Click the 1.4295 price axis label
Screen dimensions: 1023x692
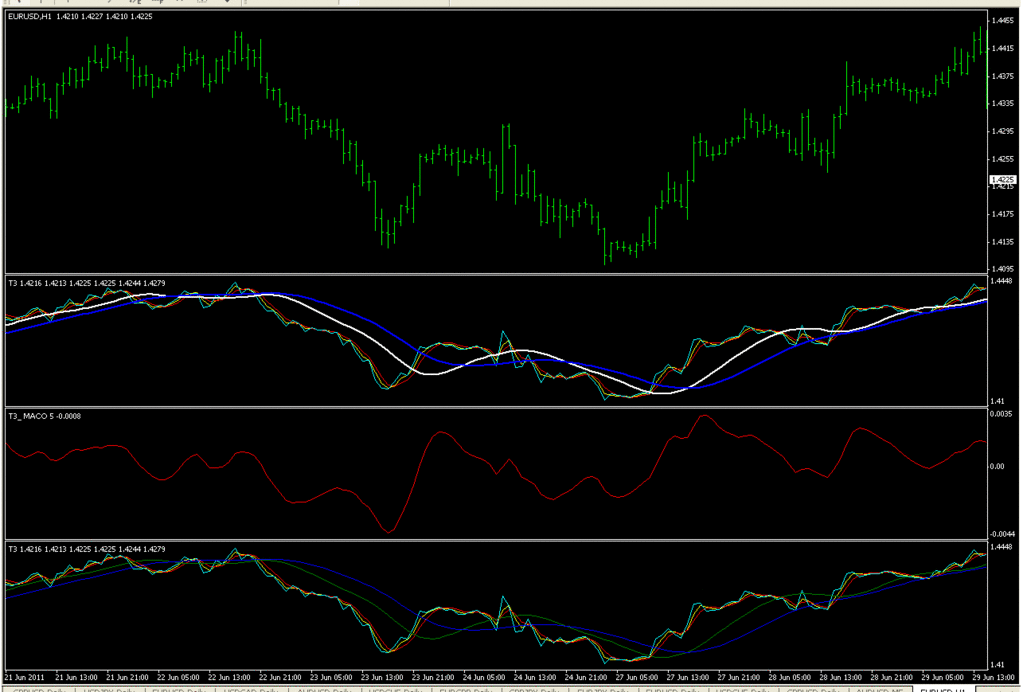[1003, 131]
